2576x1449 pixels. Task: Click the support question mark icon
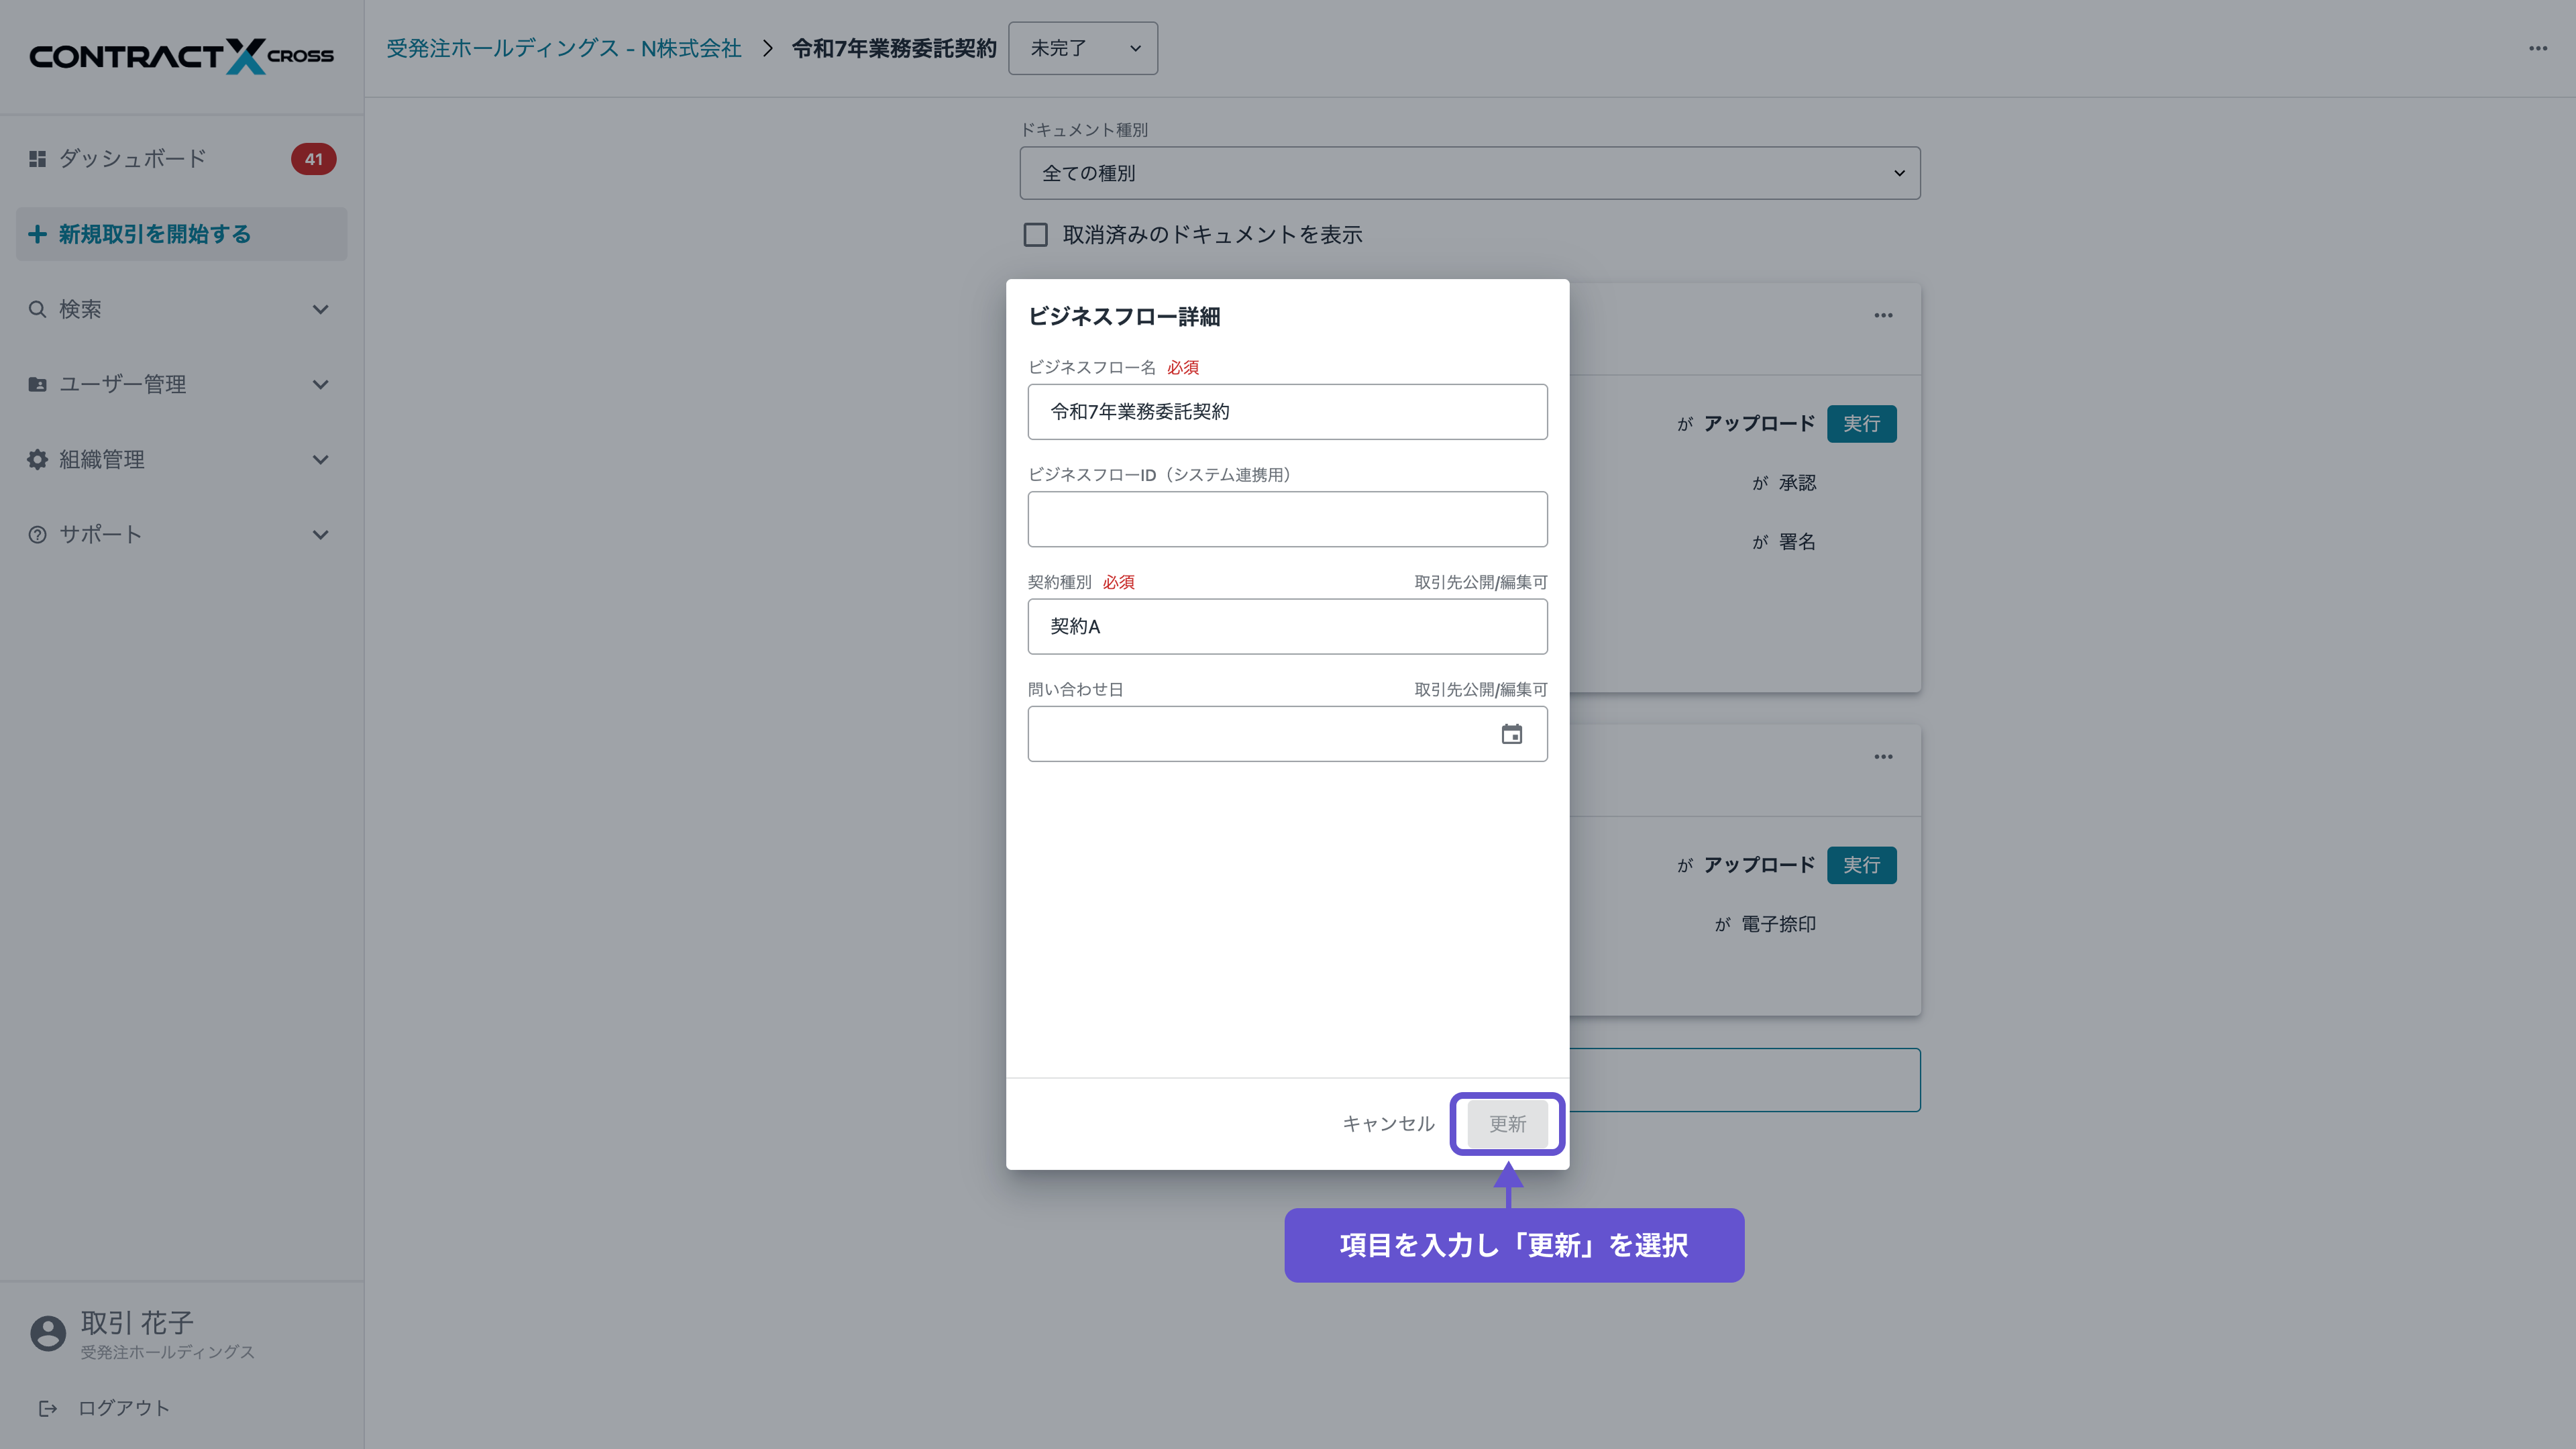(x=37, y=534)
